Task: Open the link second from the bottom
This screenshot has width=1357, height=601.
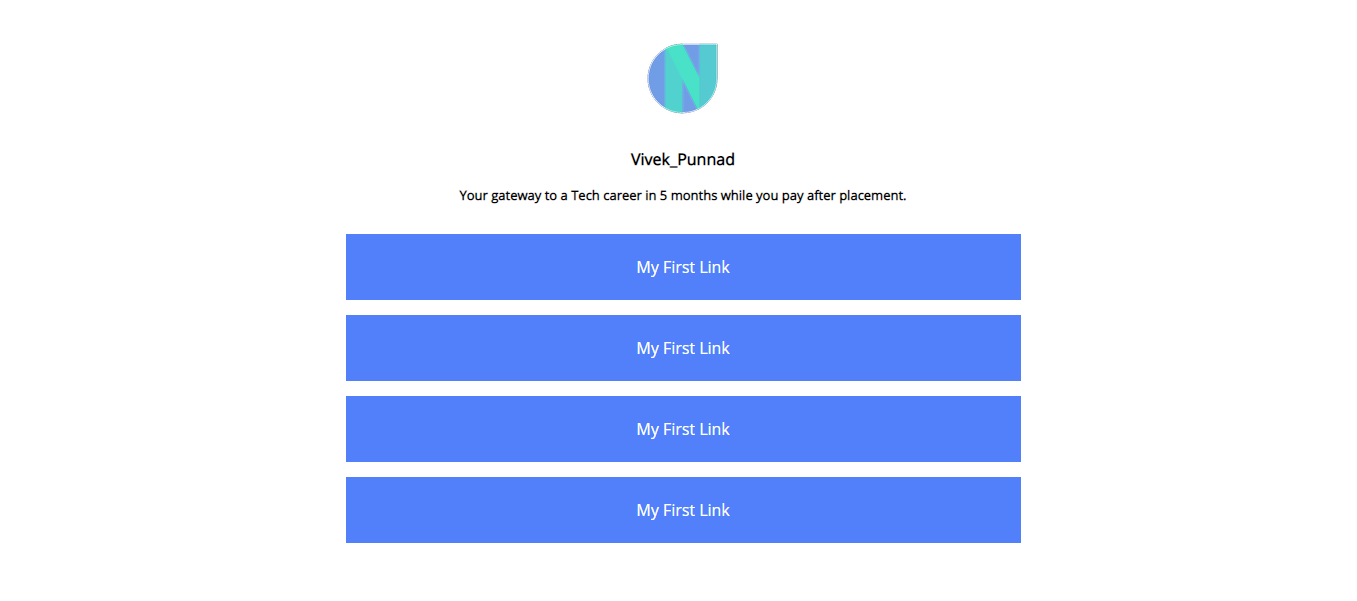Action: tap(683, 429)
